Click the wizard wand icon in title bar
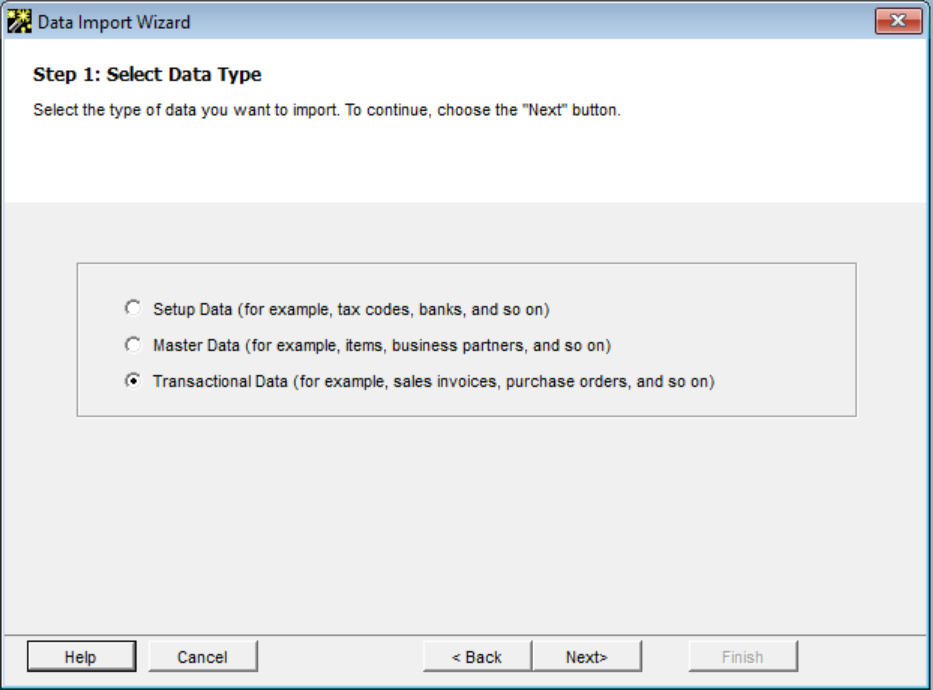 click(19, 22)
